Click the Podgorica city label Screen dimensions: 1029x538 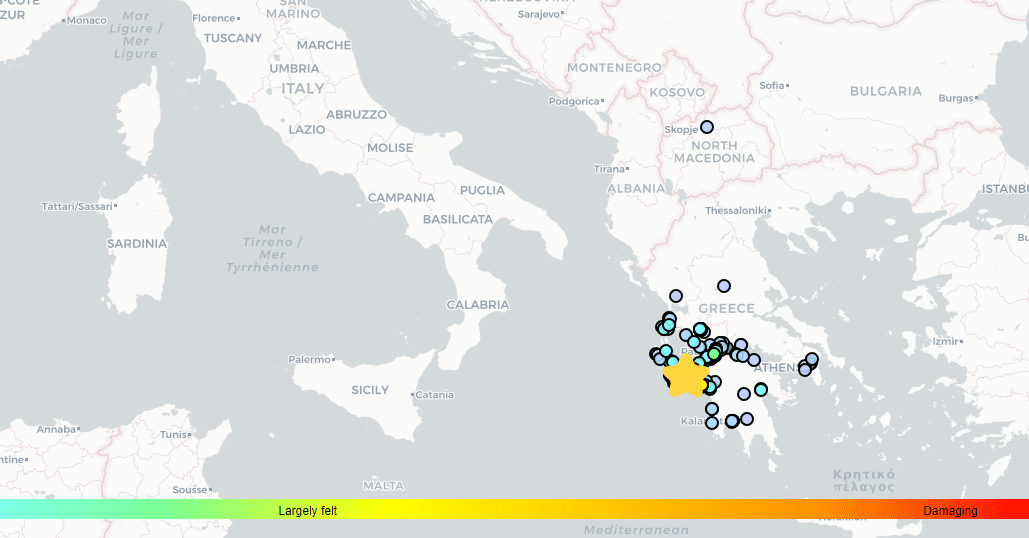(573, 101)
